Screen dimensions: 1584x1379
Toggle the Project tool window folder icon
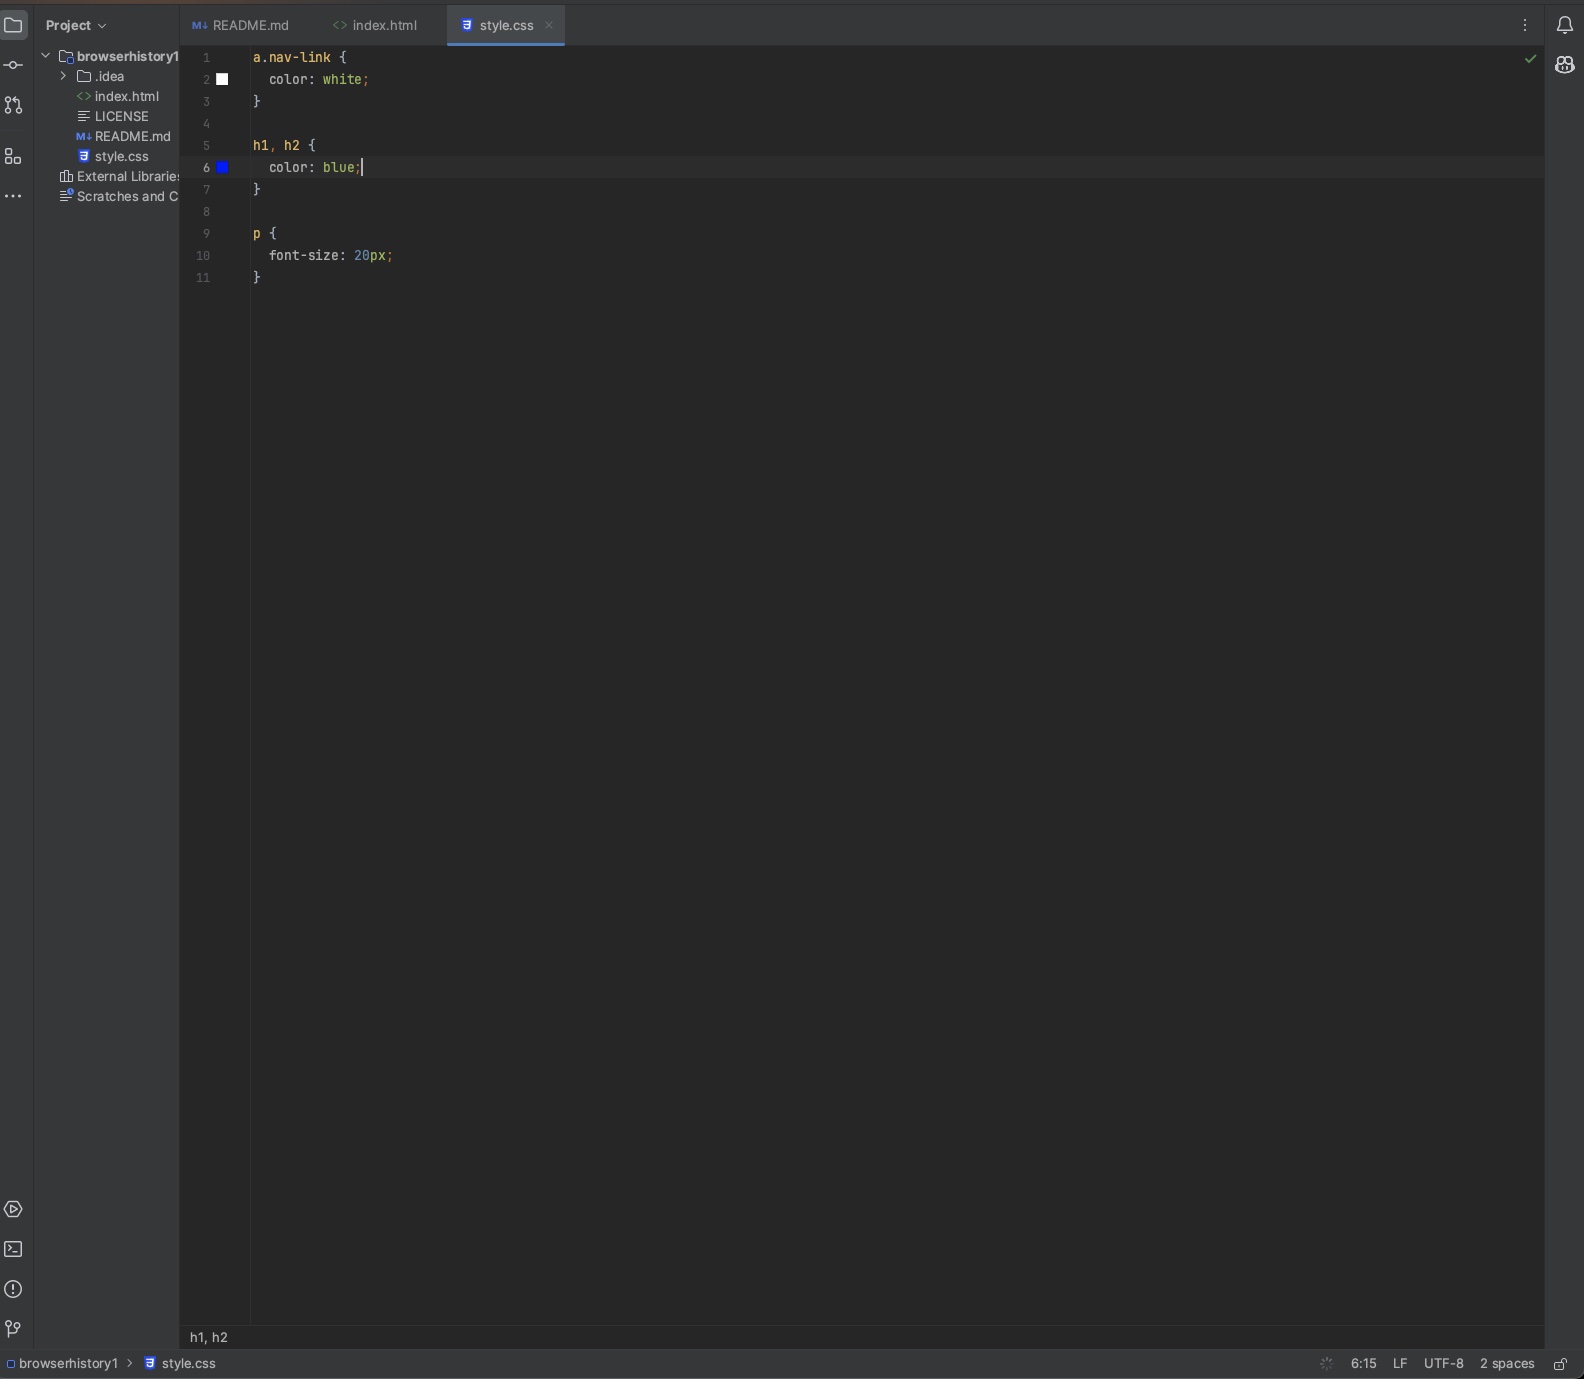tap(13, 25)
